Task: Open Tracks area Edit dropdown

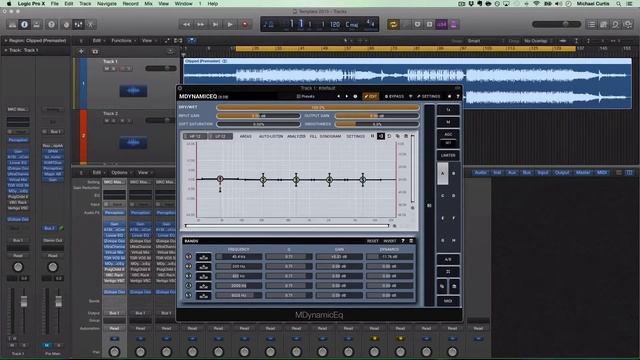Action: (x=98, y=41)
